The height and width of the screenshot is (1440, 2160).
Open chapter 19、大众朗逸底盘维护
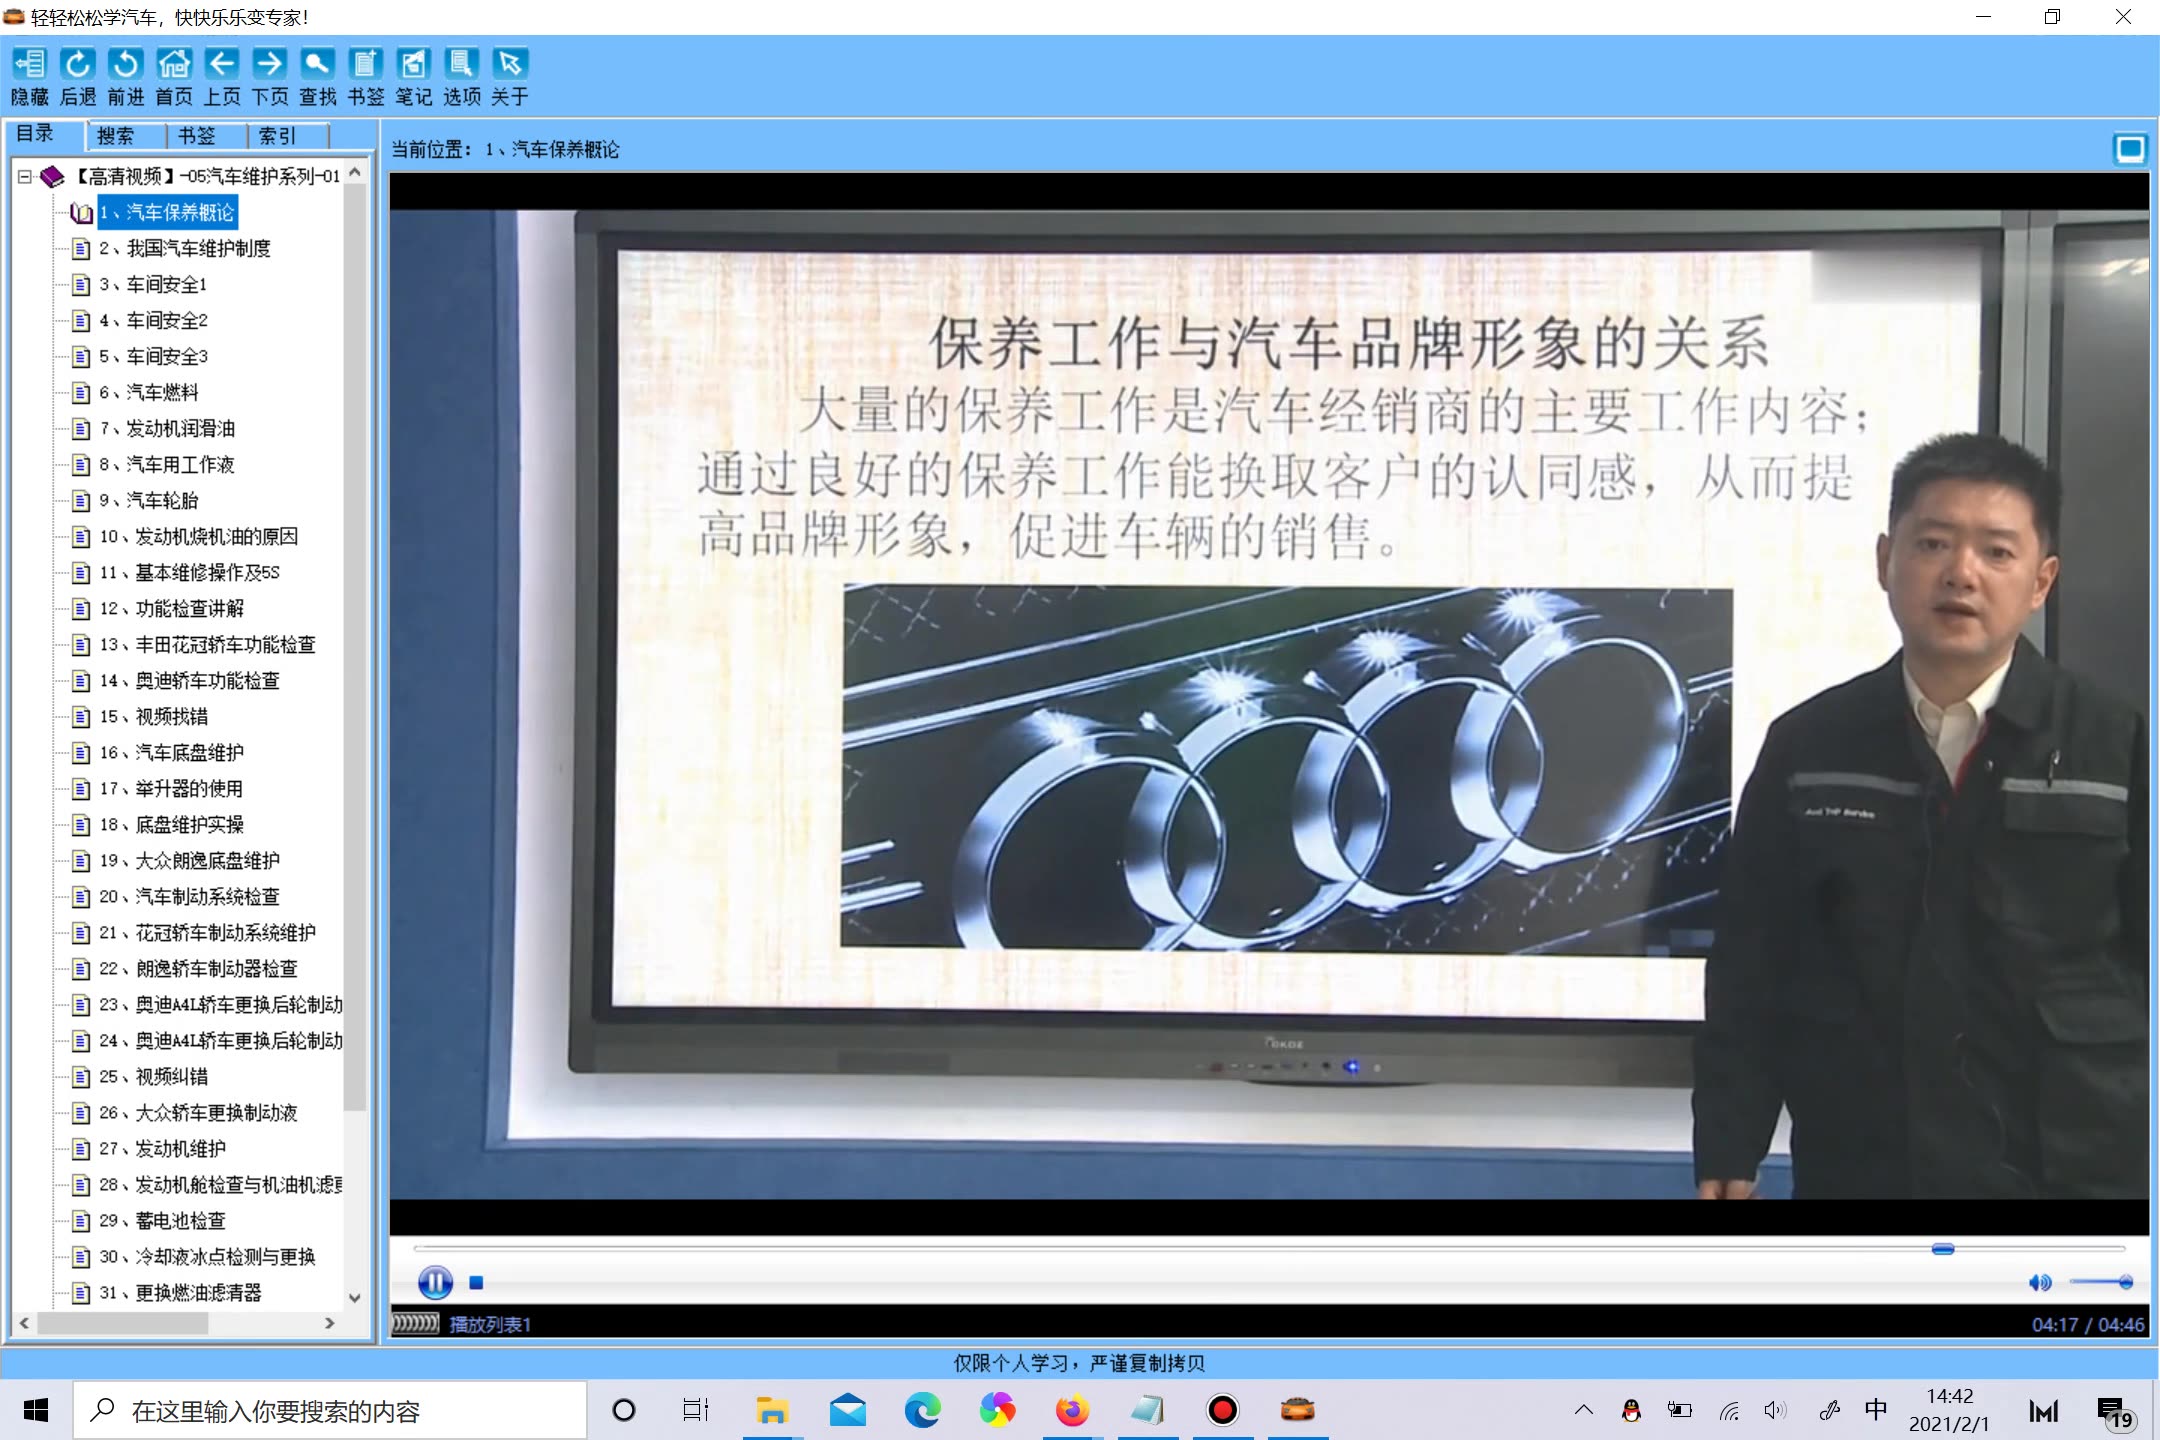(x=189, y=861)
